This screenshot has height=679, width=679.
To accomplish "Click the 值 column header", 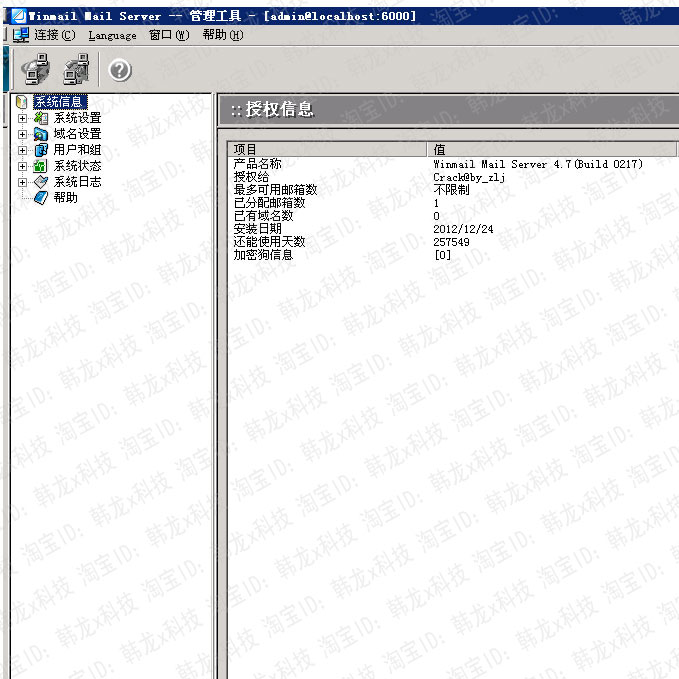I will point(551,149).
